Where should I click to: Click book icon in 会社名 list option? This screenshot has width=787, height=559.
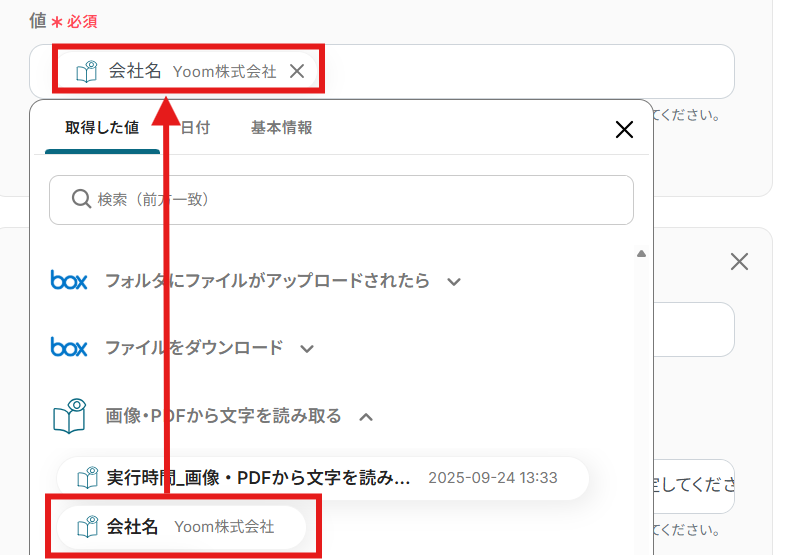[x=87, y=527]
